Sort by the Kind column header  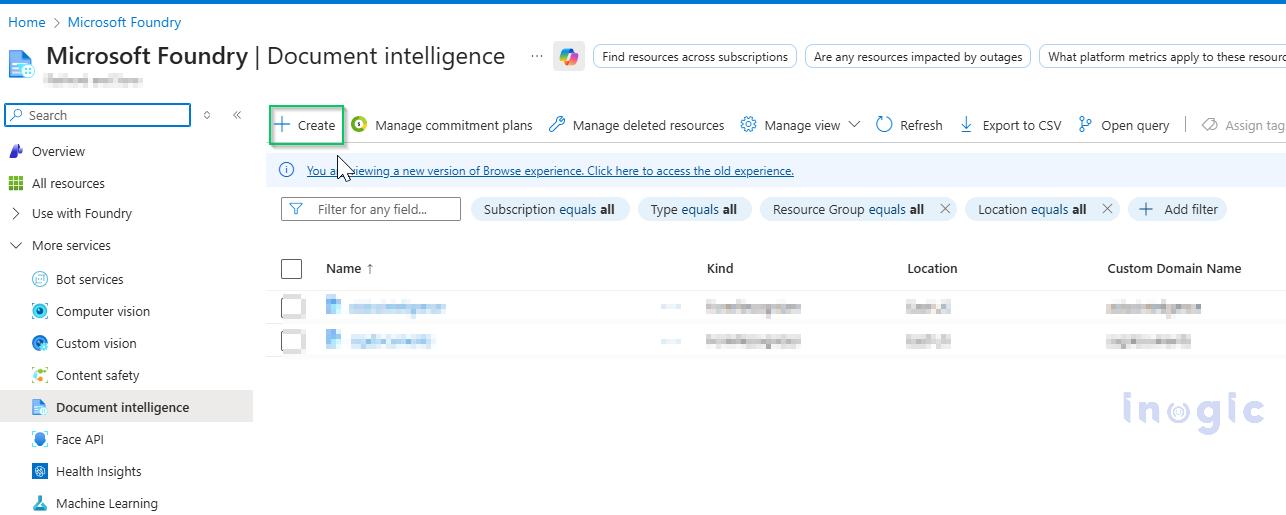[x=720, y=268]
